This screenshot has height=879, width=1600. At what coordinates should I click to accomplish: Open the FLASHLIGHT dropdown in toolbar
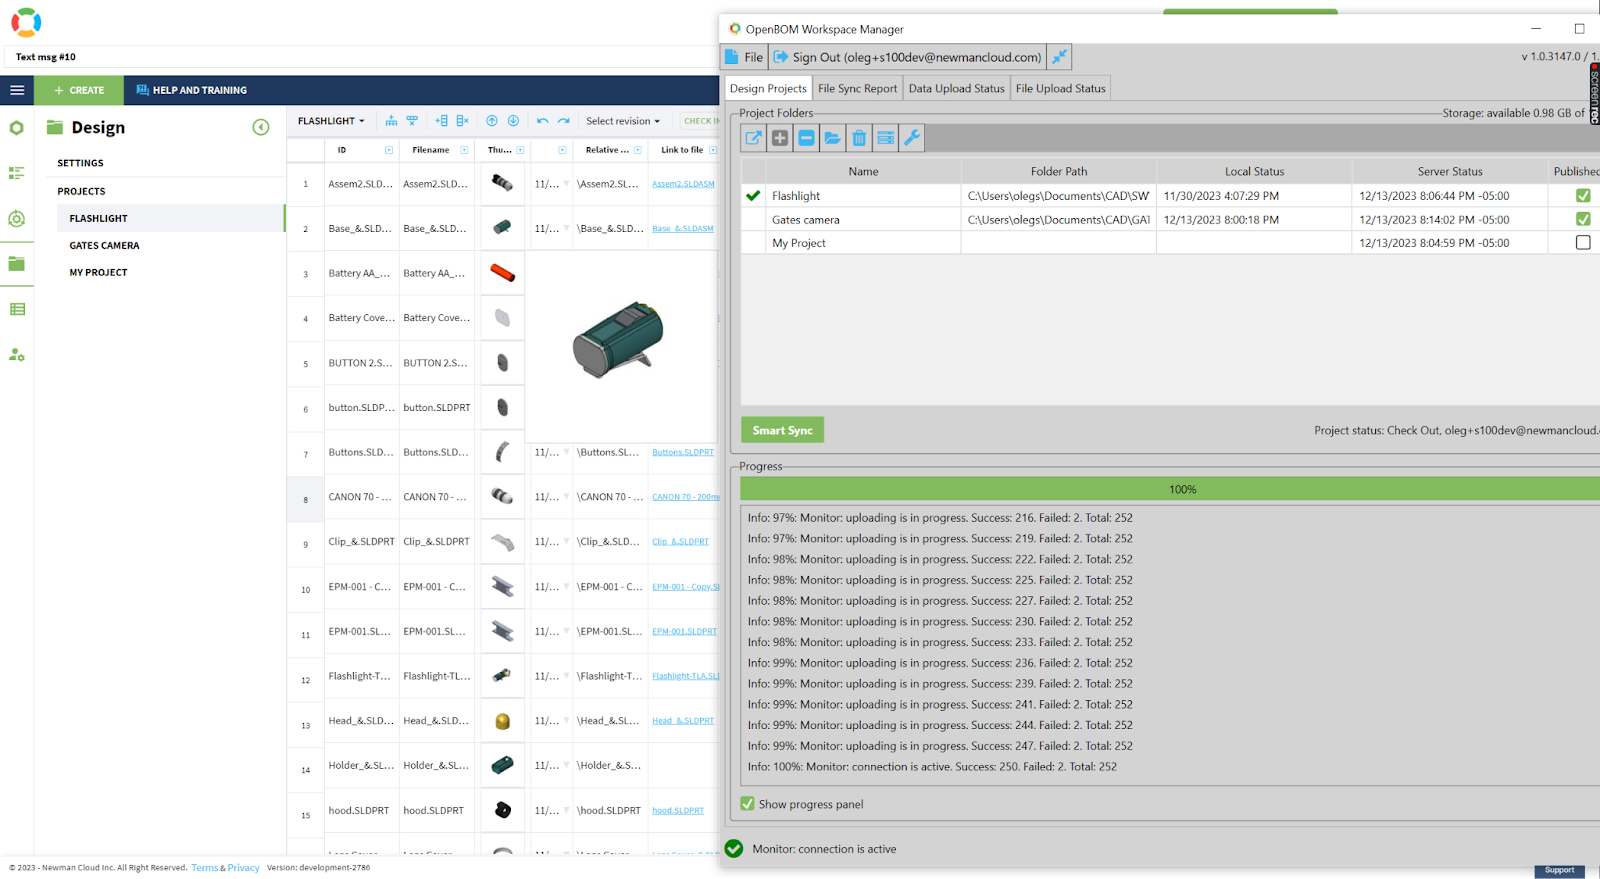click(331, 121)
